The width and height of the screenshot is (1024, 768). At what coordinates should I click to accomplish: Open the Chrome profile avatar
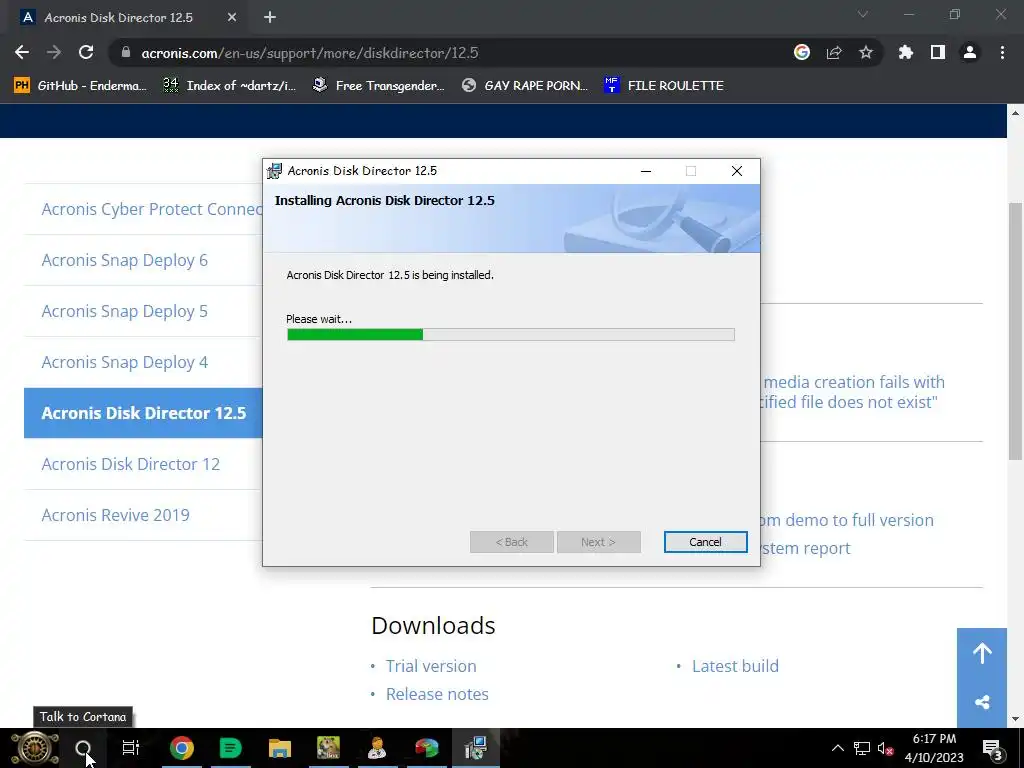tap(970, 53)
